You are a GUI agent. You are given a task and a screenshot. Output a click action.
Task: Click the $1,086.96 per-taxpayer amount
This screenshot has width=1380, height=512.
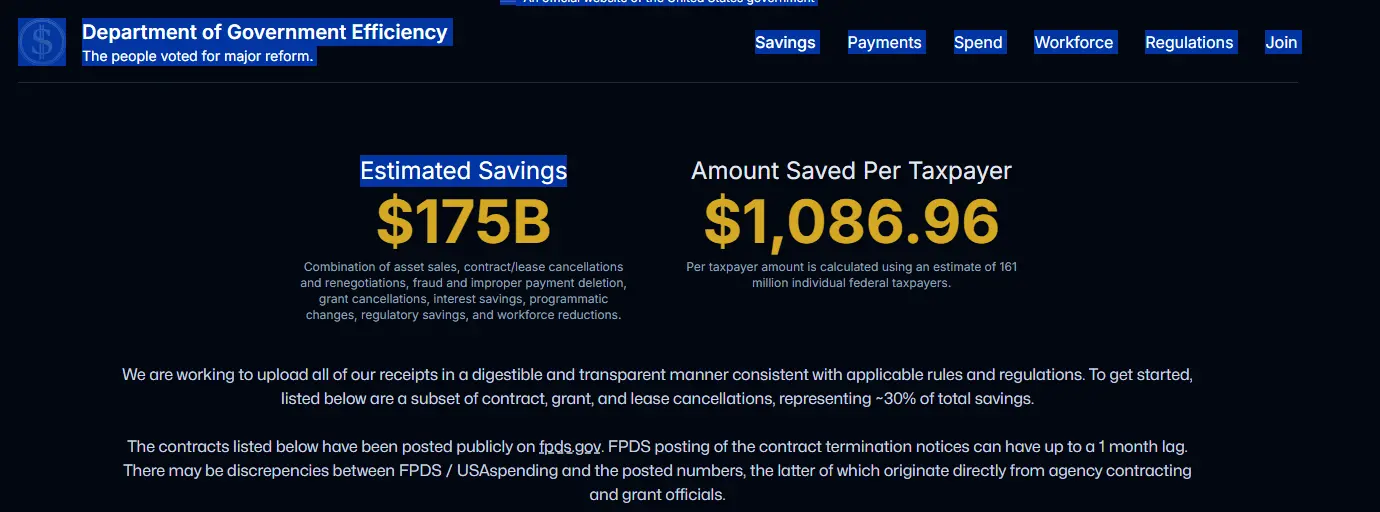(851, 222)
